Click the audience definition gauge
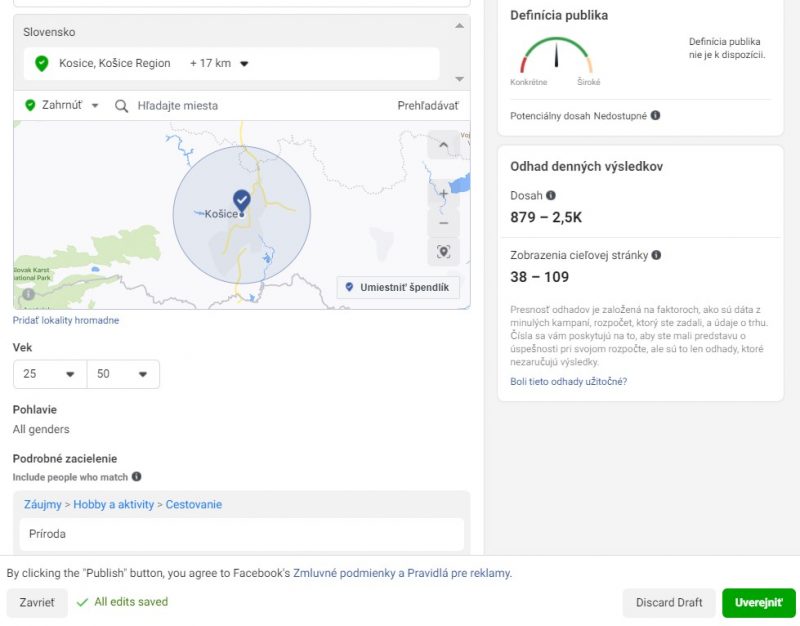 coord(556,55)
